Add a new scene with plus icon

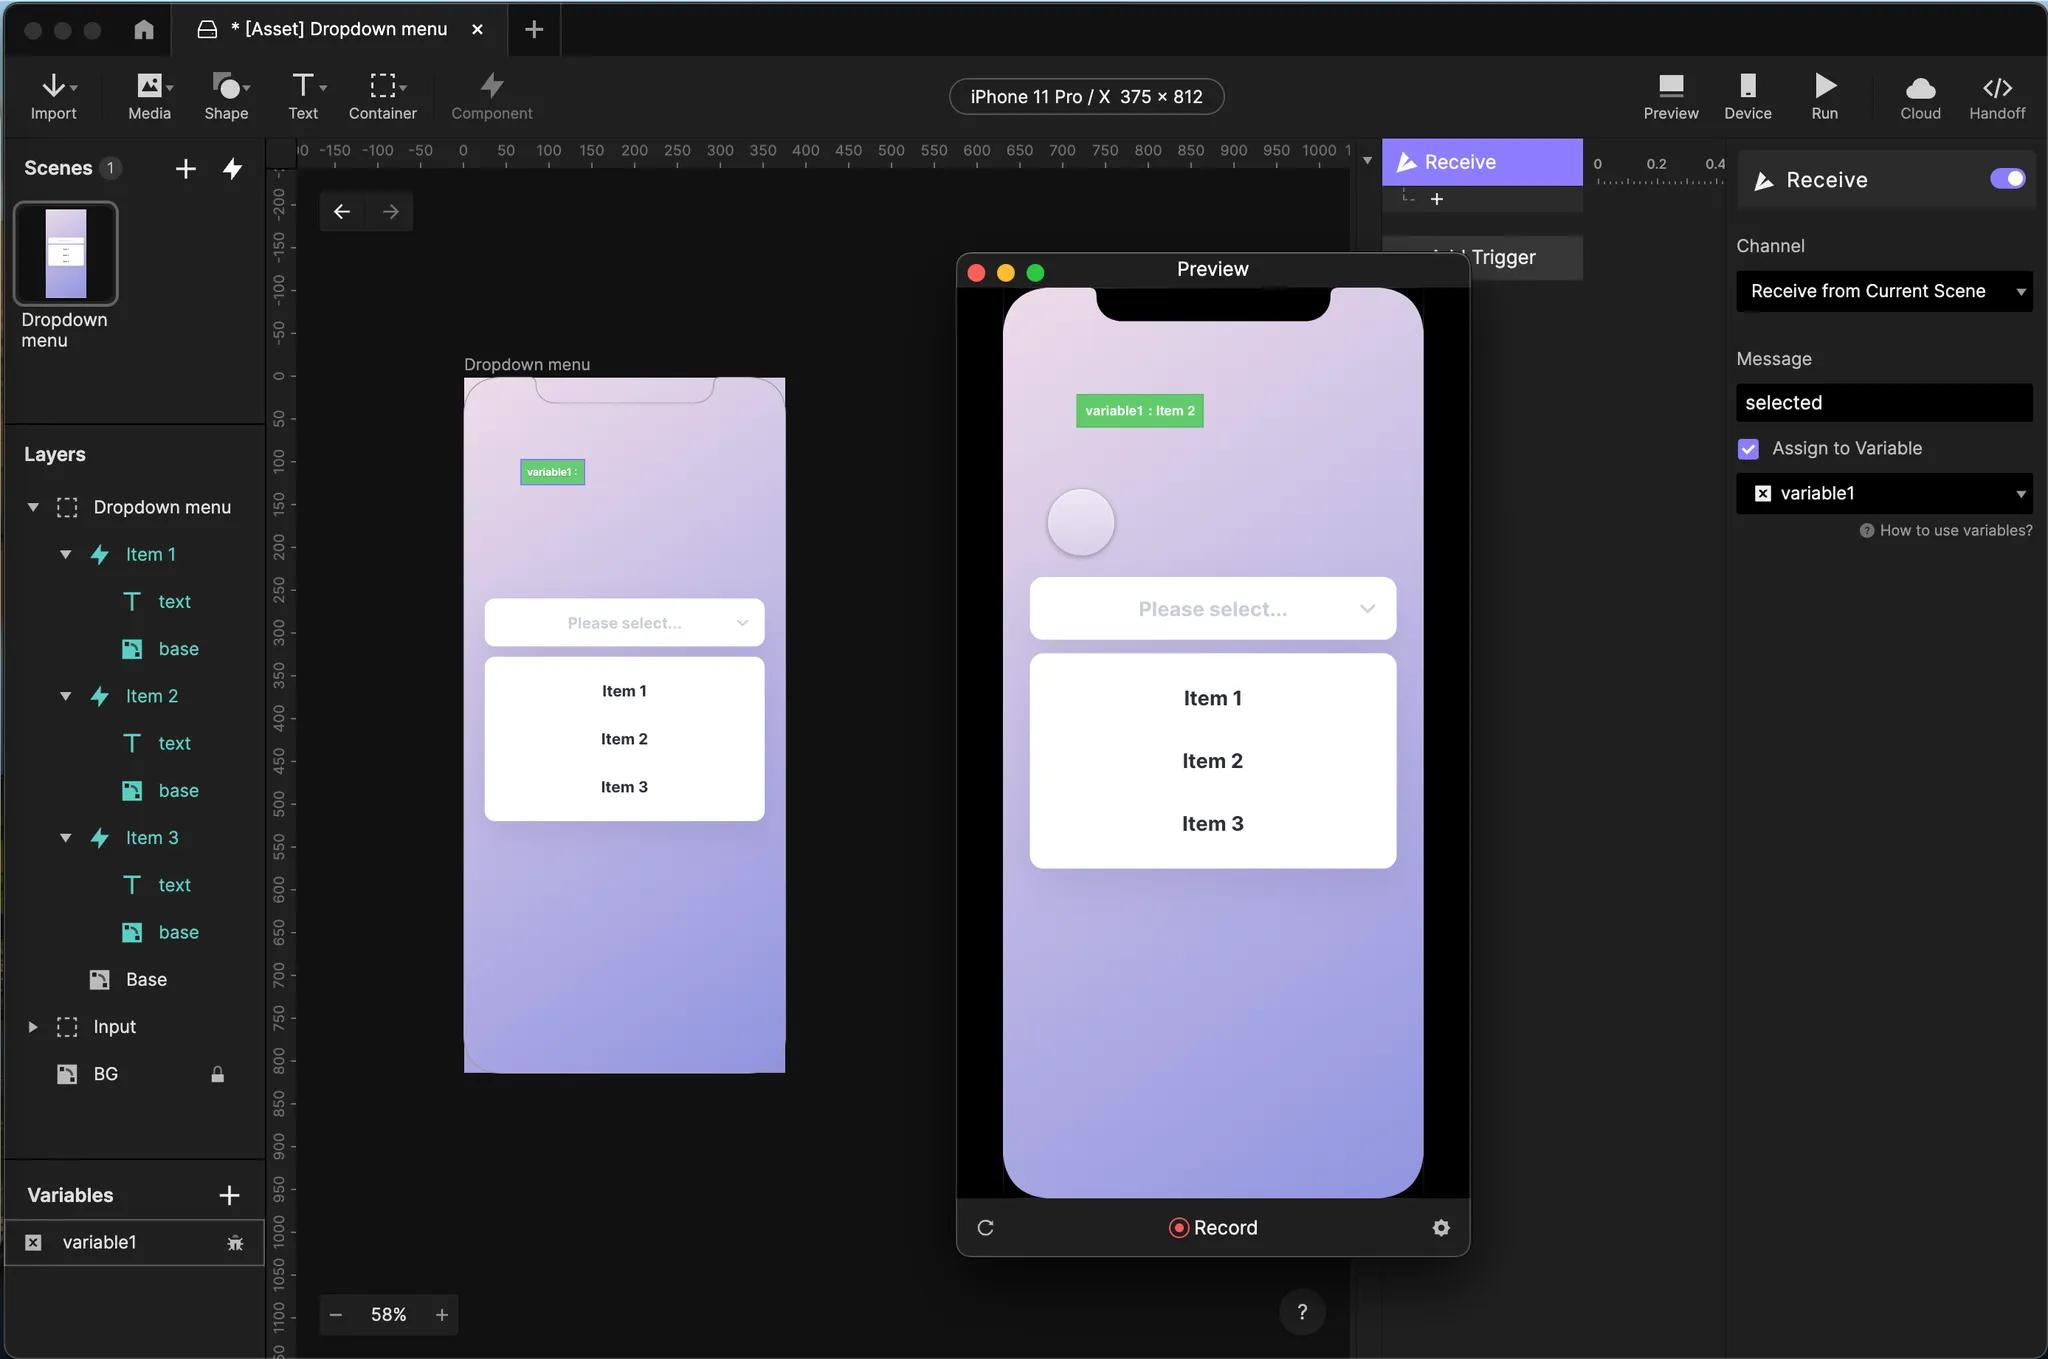185,168
